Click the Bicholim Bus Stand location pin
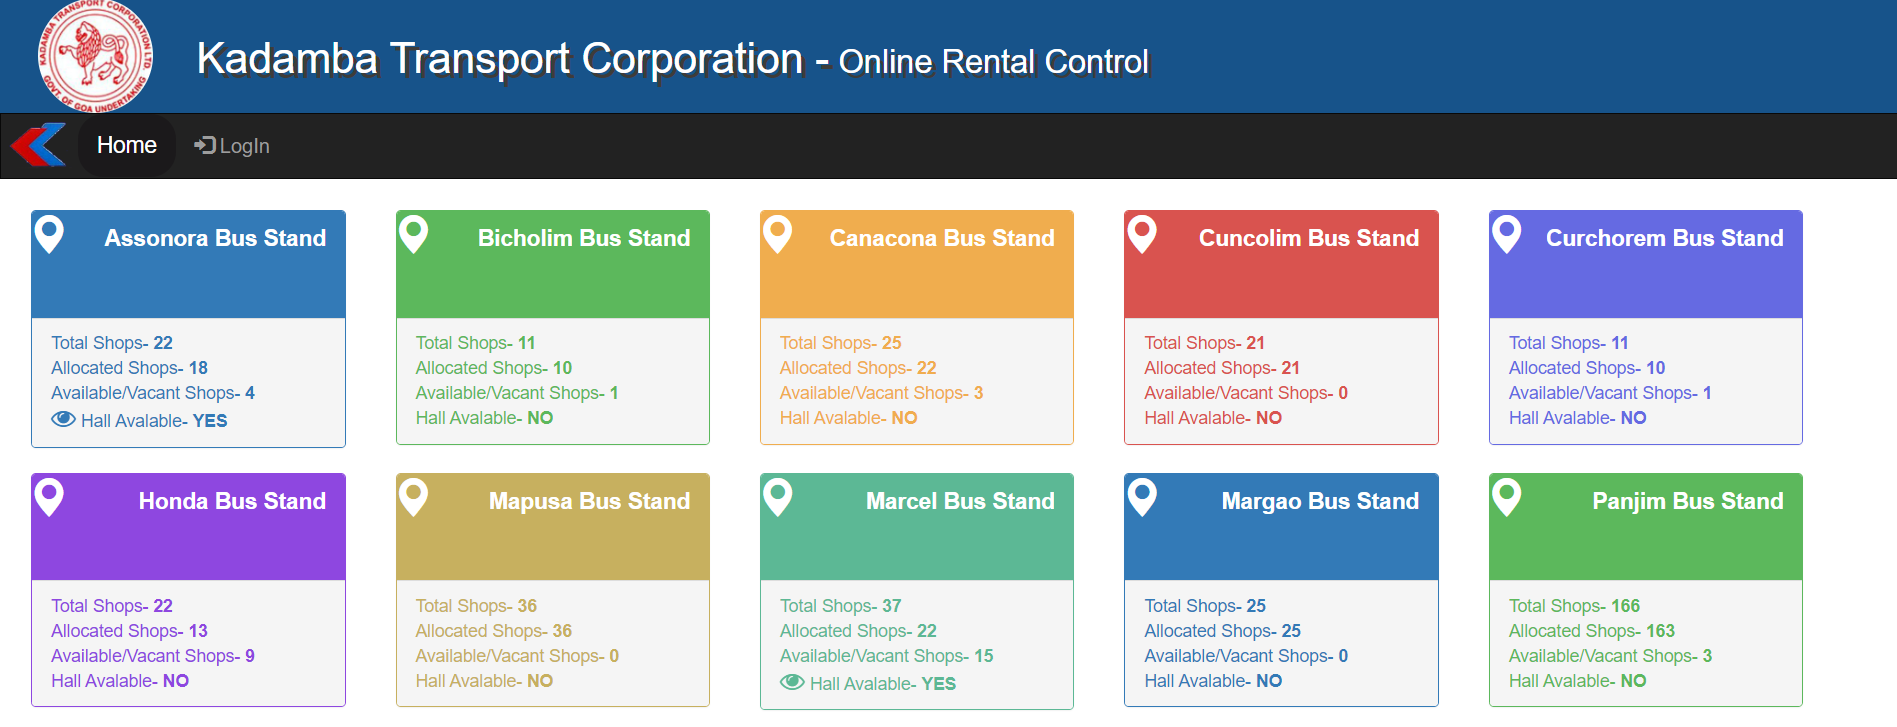 pos(413,235)
